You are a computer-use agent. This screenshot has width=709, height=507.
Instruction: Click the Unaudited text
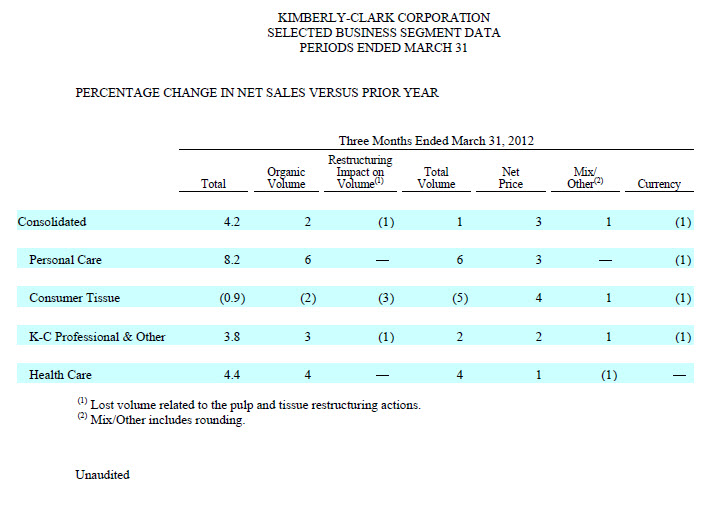[x=102, y=475]
